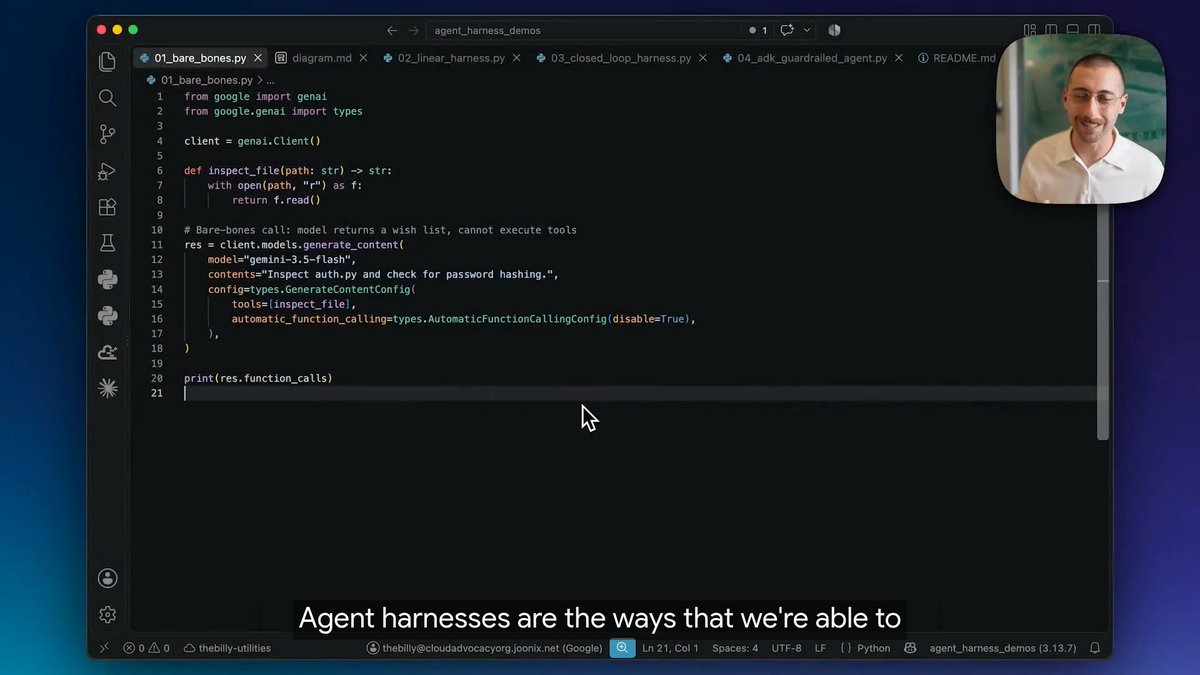Toggle the secondary side bar
The image size is (1200, 675).
point(1094,30)
